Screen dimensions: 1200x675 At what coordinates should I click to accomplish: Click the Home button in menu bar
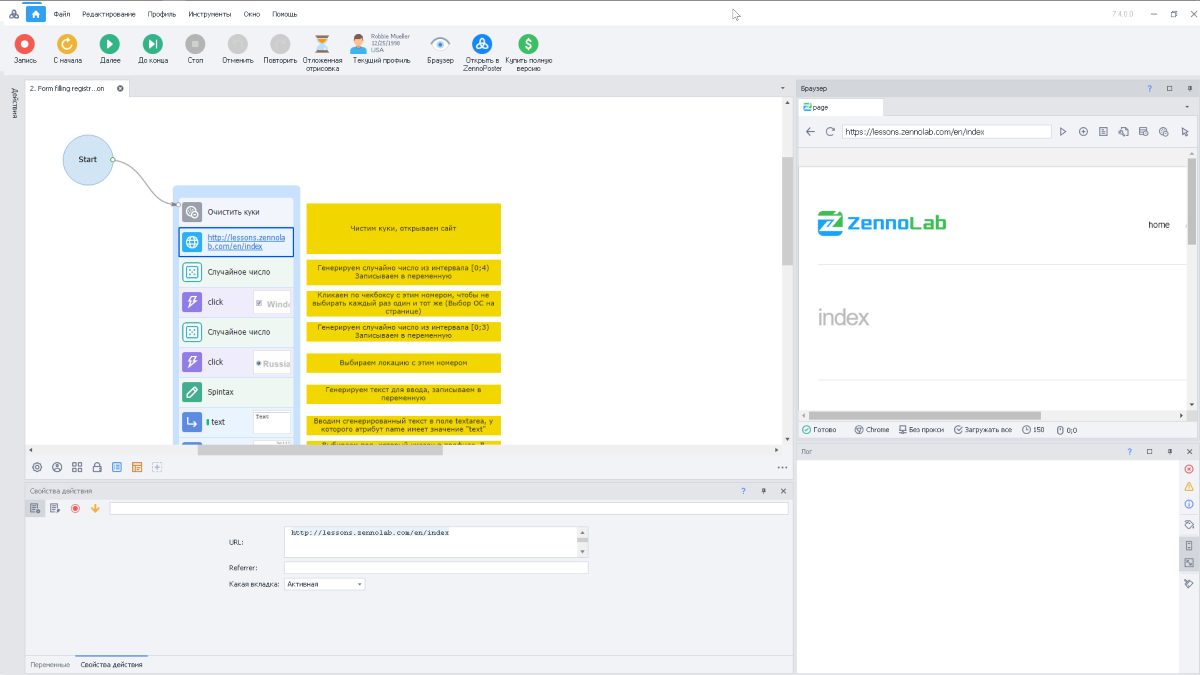tap(37, 14)
